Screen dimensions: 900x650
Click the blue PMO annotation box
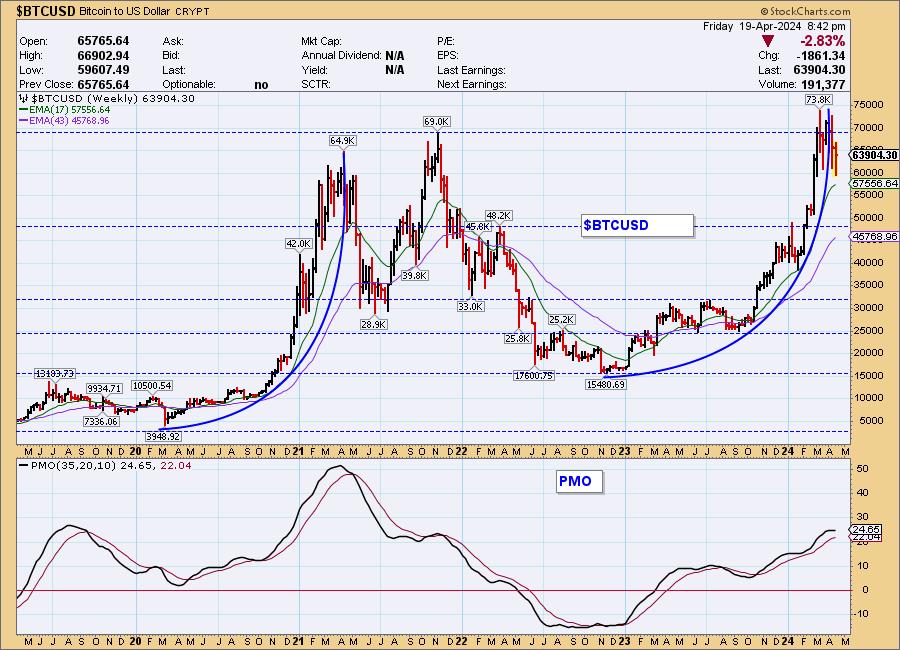coord(579,481)
